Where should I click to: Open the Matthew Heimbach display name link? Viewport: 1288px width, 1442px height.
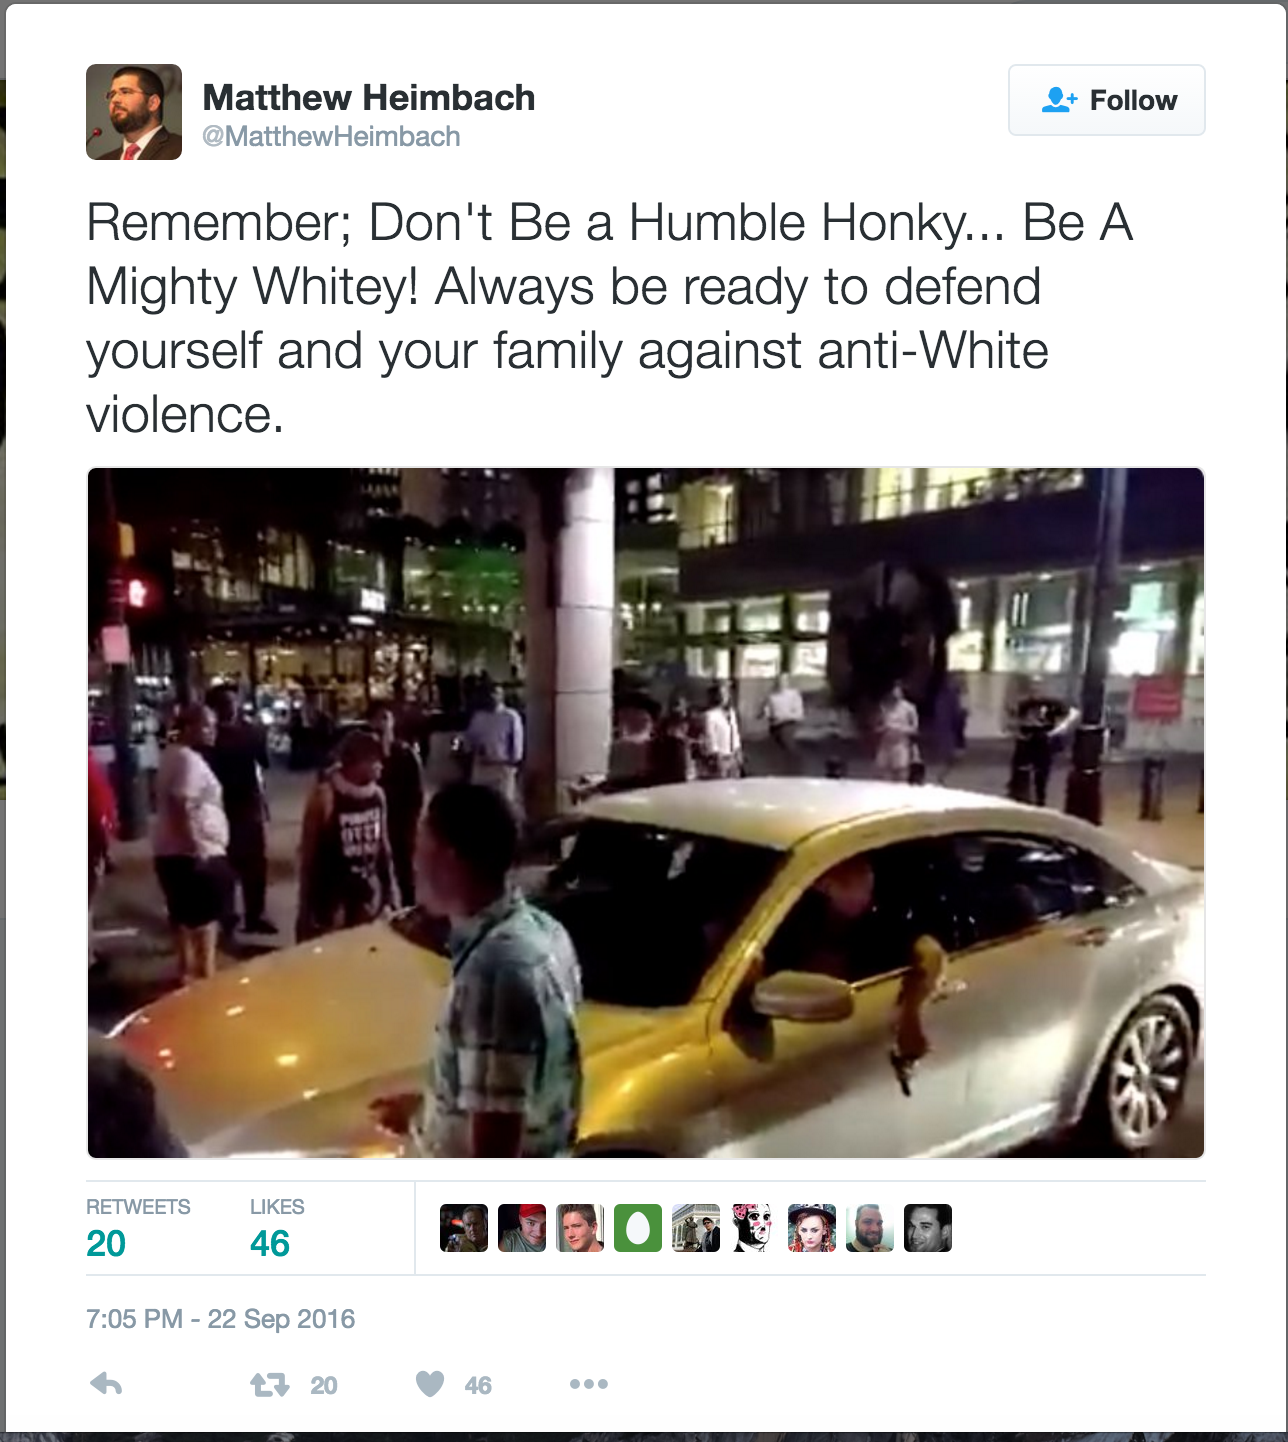click(x=369, y=97)
